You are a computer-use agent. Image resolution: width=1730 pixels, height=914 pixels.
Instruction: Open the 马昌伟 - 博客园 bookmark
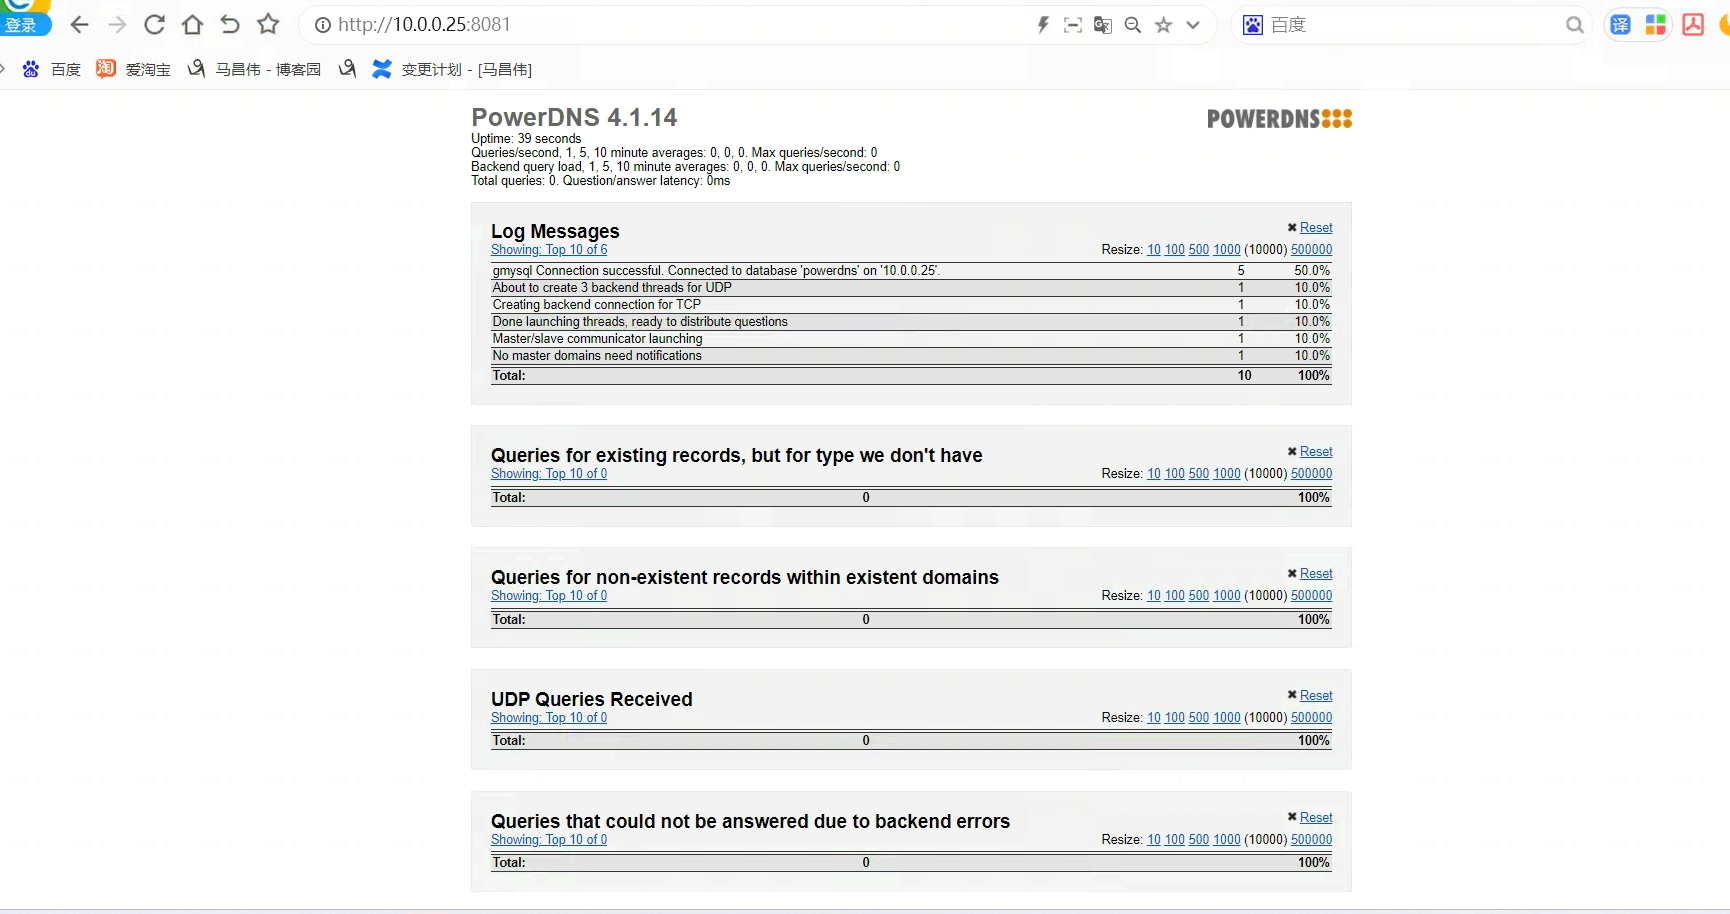(255, 69)
